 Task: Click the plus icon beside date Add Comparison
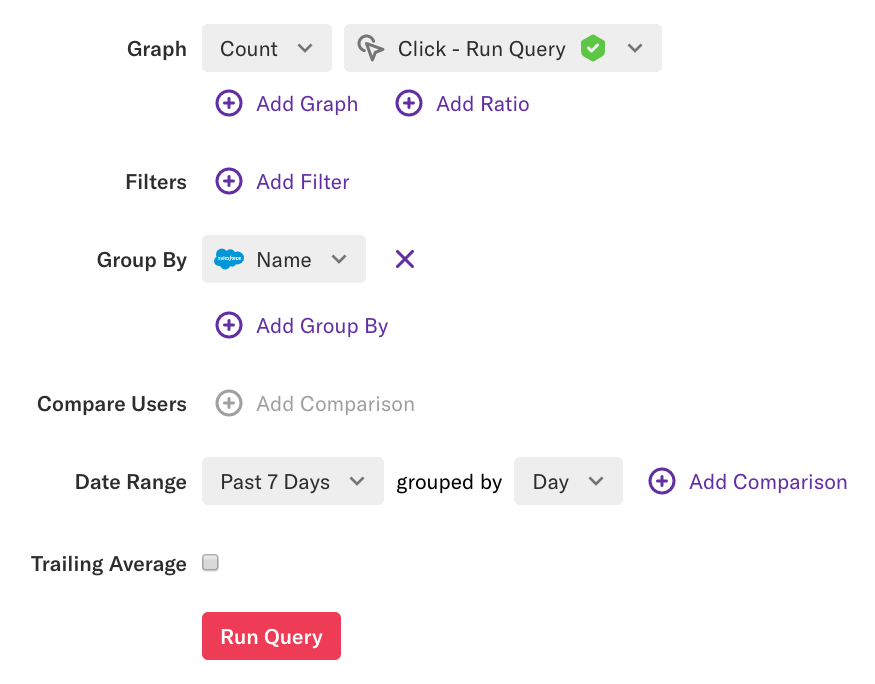point(662,481)
